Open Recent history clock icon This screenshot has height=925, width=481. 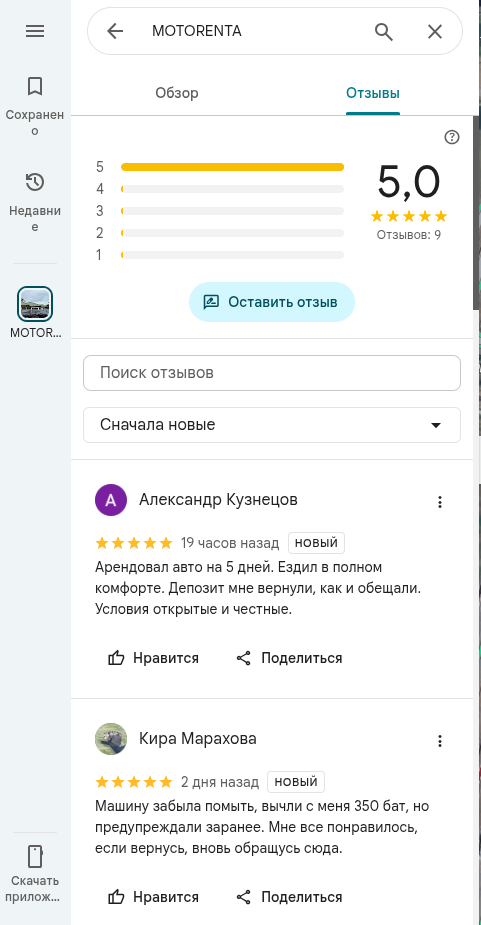tap(35, 182)
